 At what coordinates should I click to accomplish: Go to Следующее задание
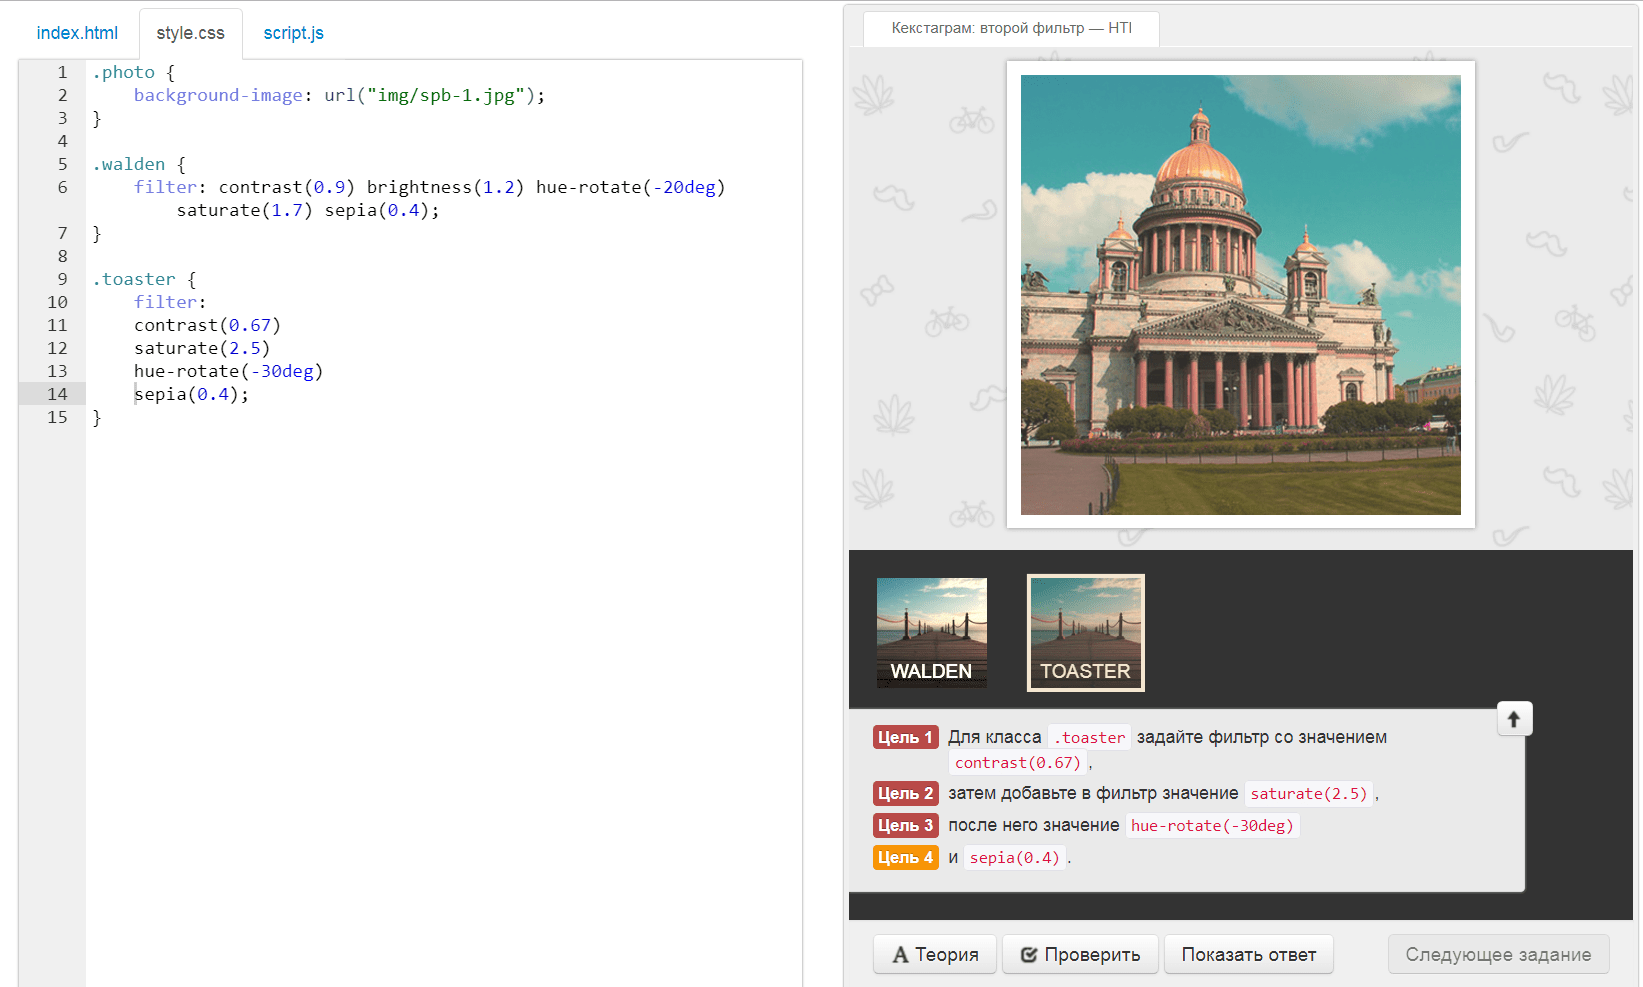tap(1497, 954)
